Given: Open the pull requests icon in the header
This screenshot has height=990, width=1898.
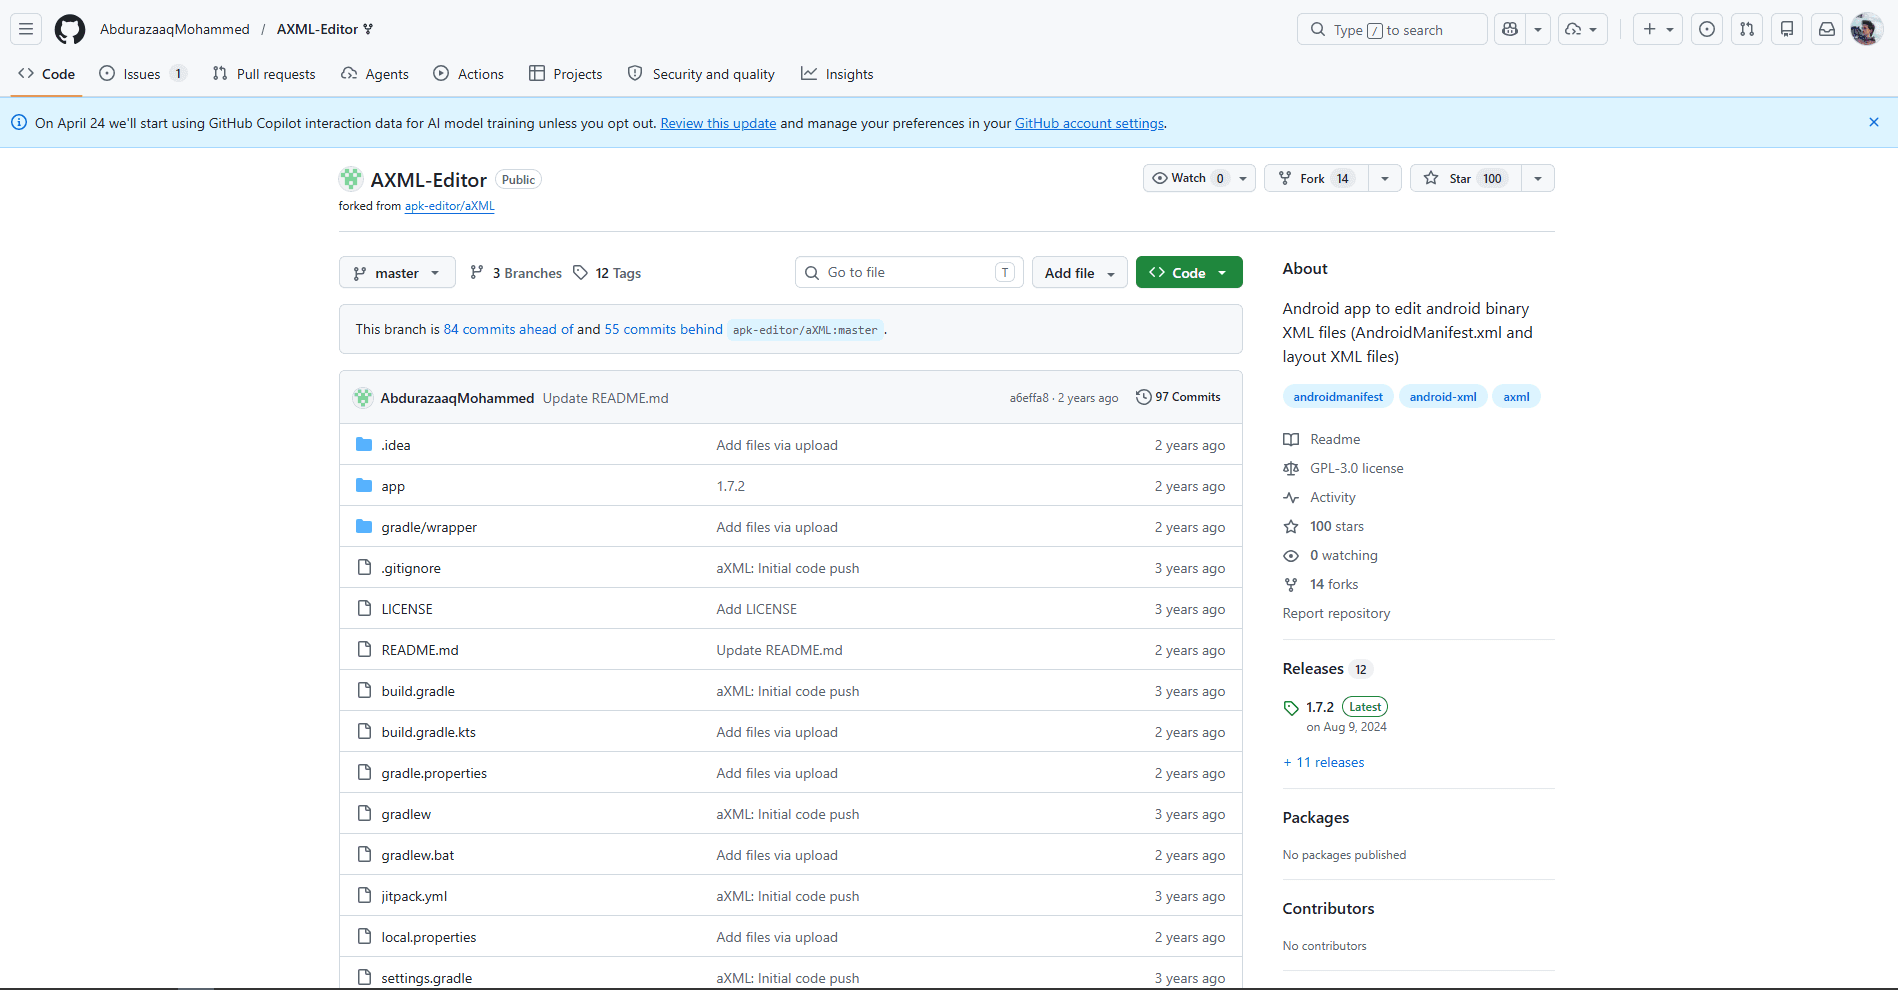Looking at the screenshot, I should click(1747, 29).
